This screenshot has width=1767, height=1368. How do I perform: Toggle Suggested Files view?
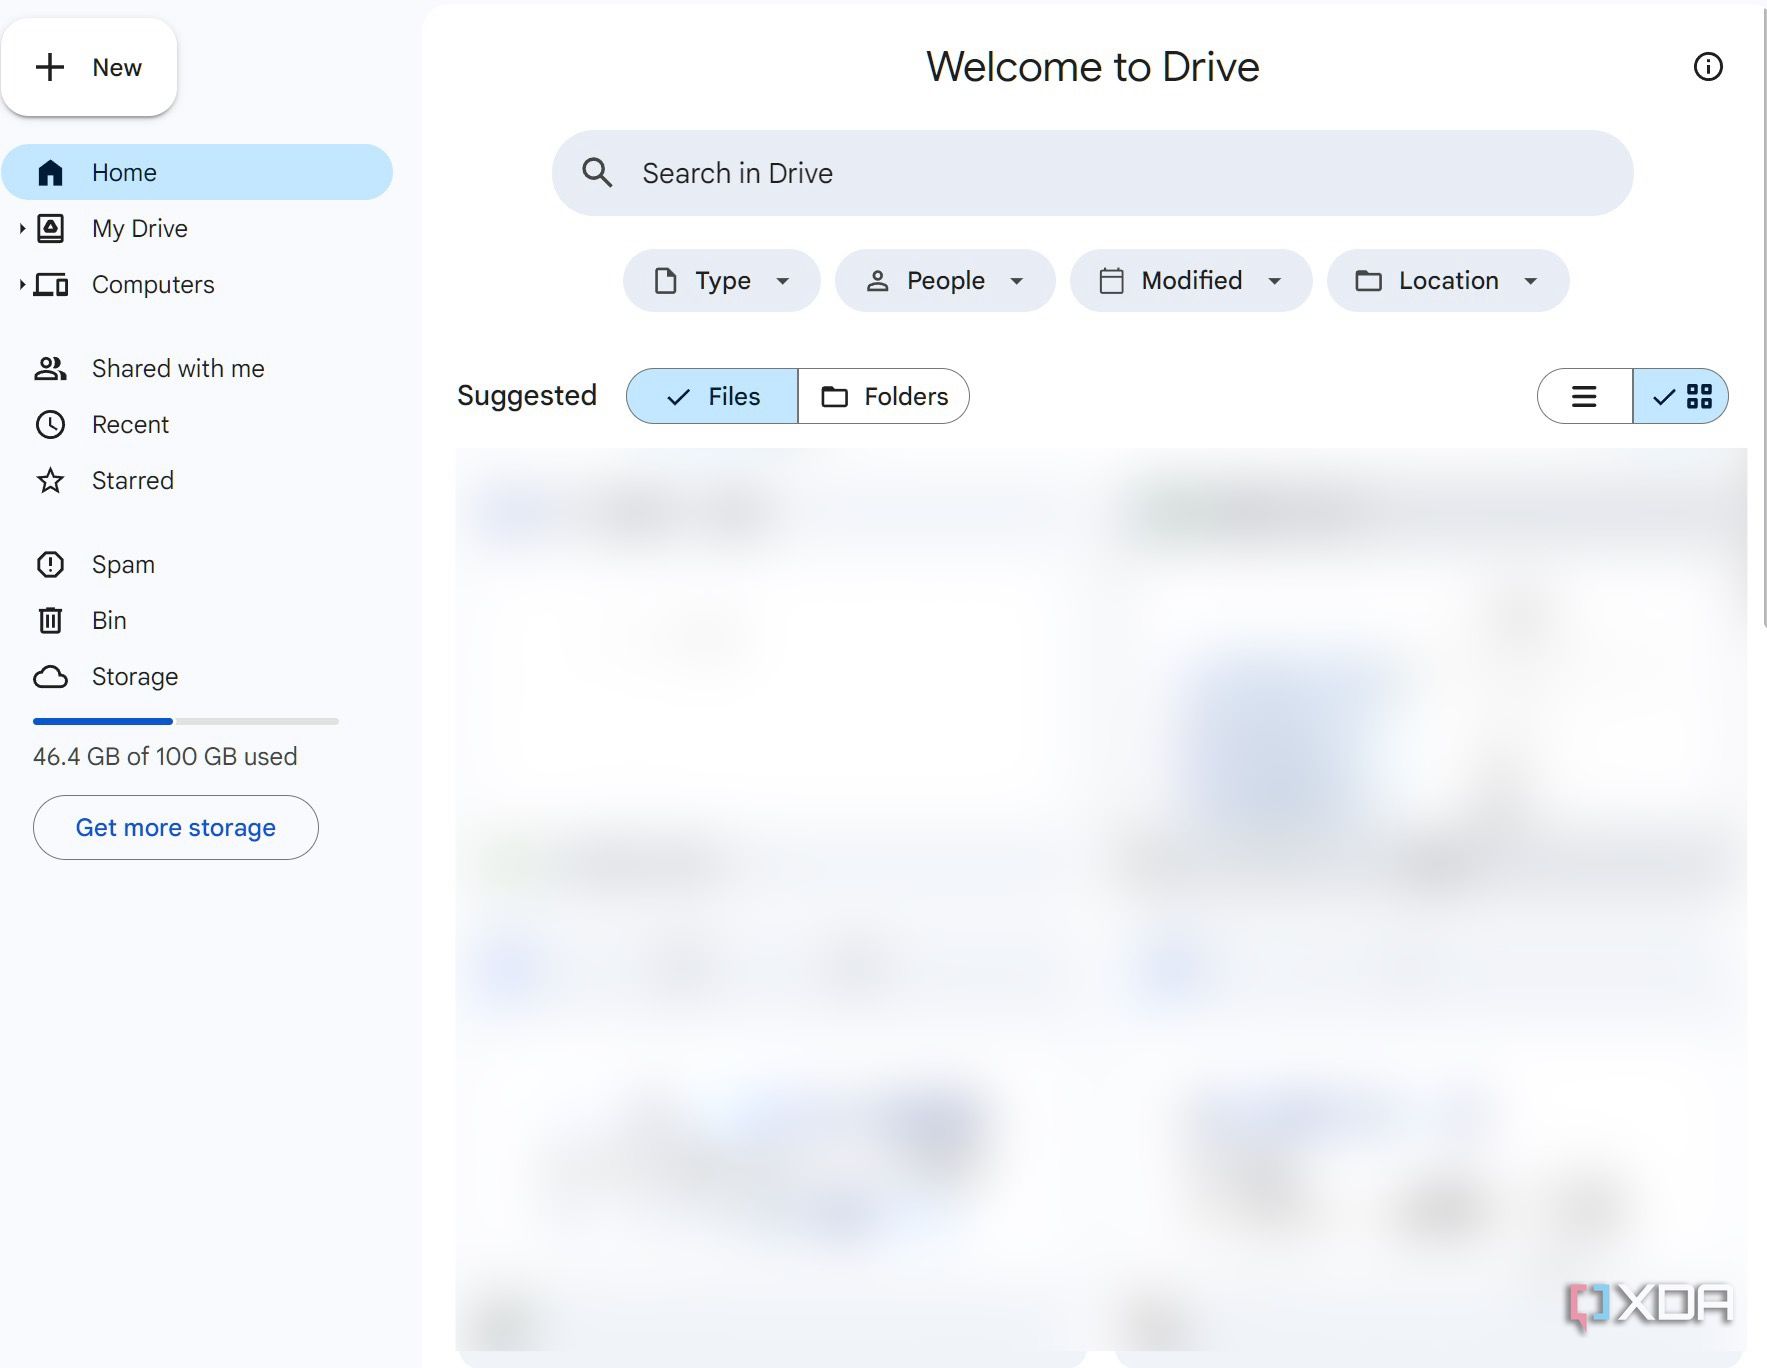click(x=712, y=396)
